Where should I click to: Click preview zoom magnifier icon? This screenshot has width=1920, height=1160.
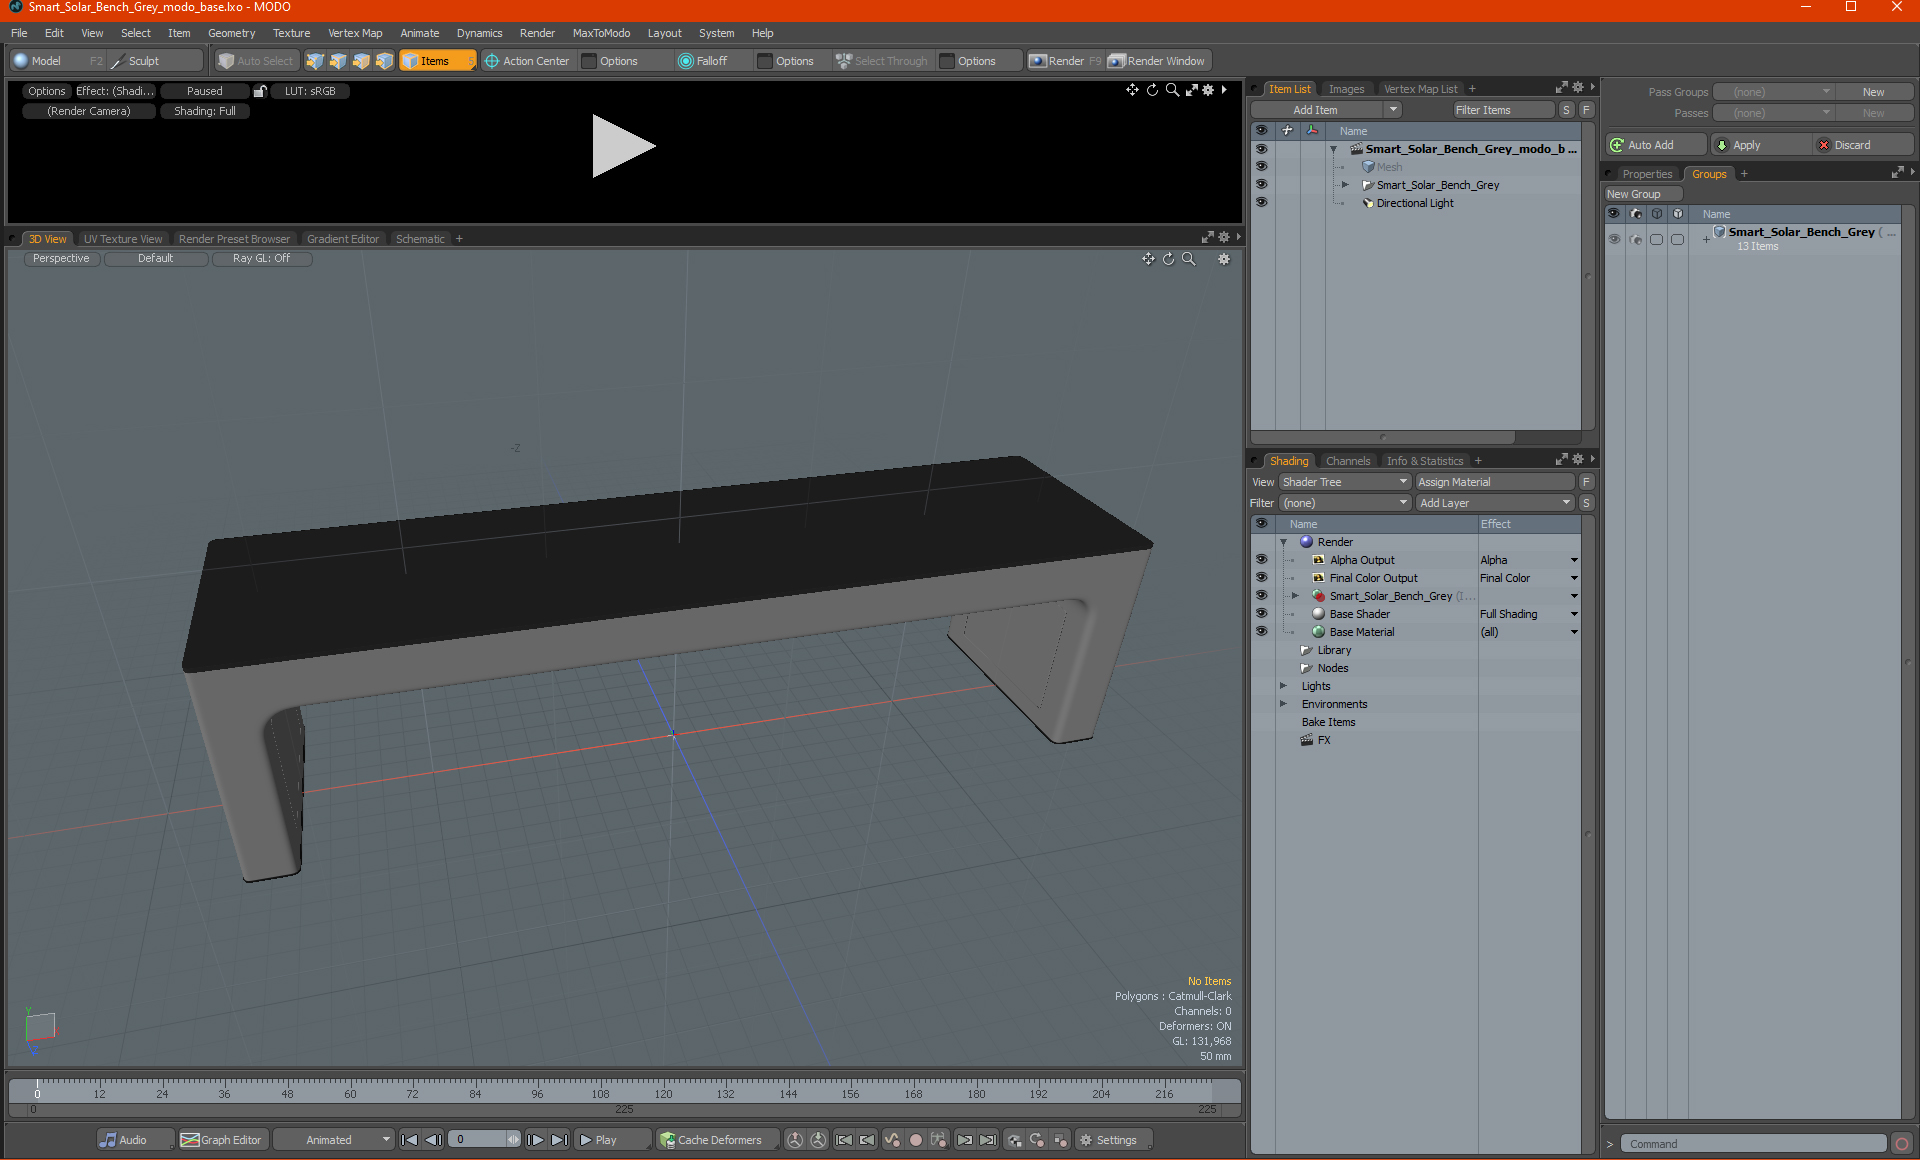tap(1172, 90)
